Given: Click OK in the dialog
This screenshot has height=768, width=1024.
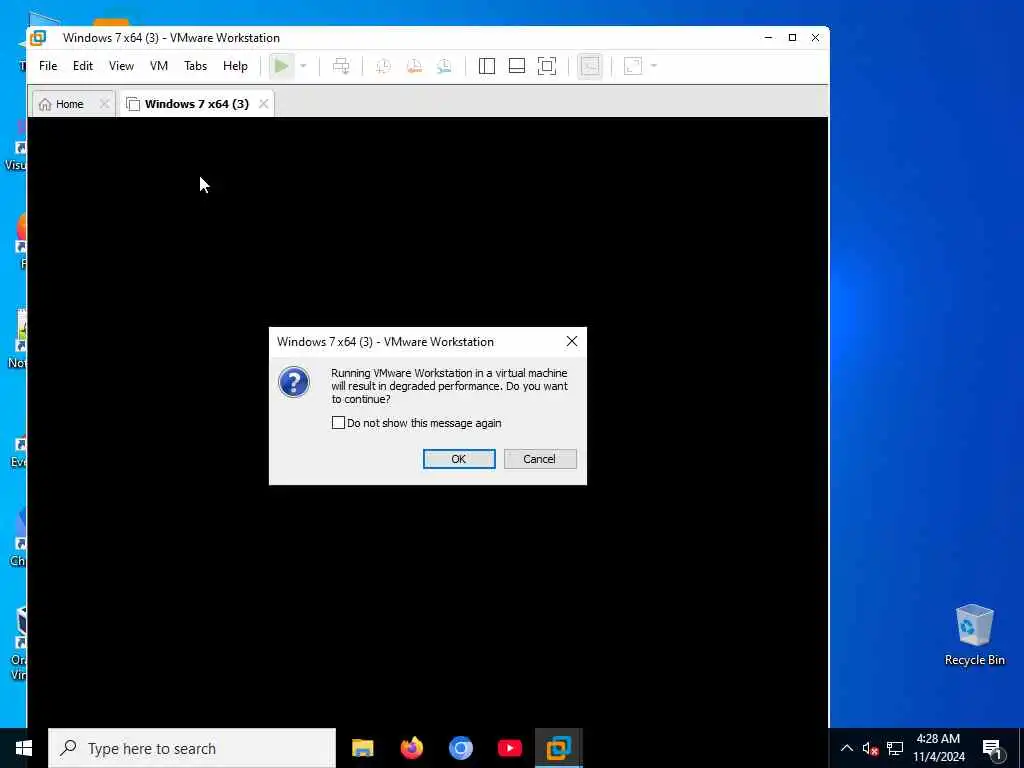Looking at the screenshot, I should pyautogui.click(x=459, y=459).
